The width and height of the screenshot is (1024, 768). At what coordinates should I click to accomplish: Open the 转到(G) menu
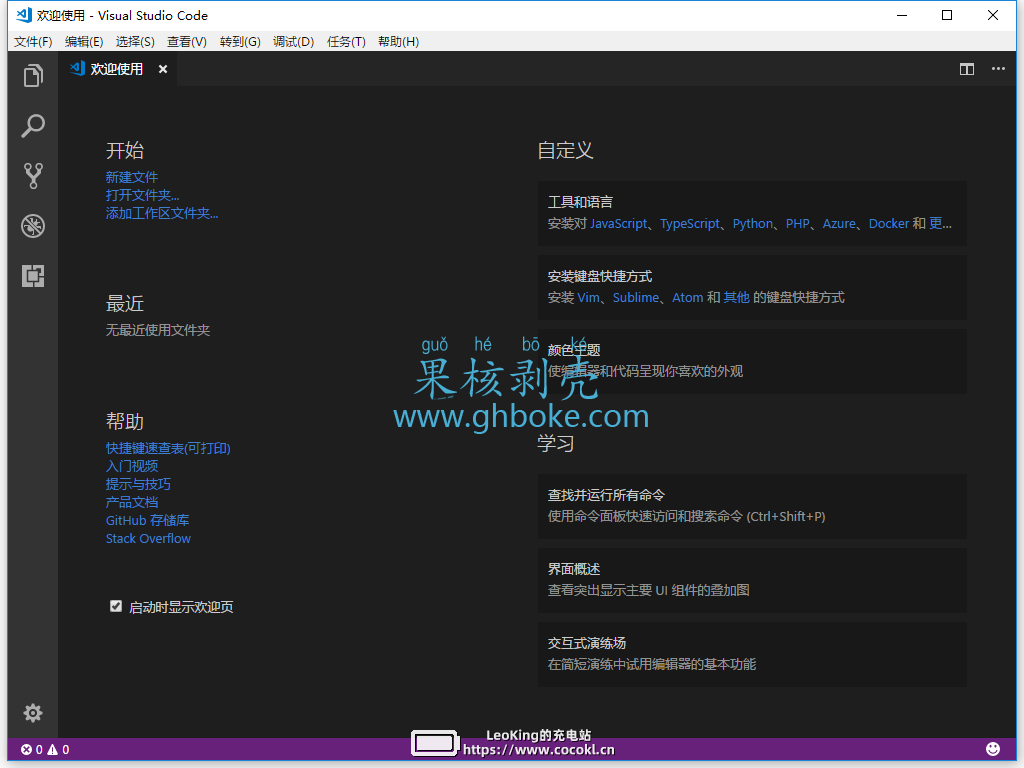pyautogui.click(x=240, y=42)
